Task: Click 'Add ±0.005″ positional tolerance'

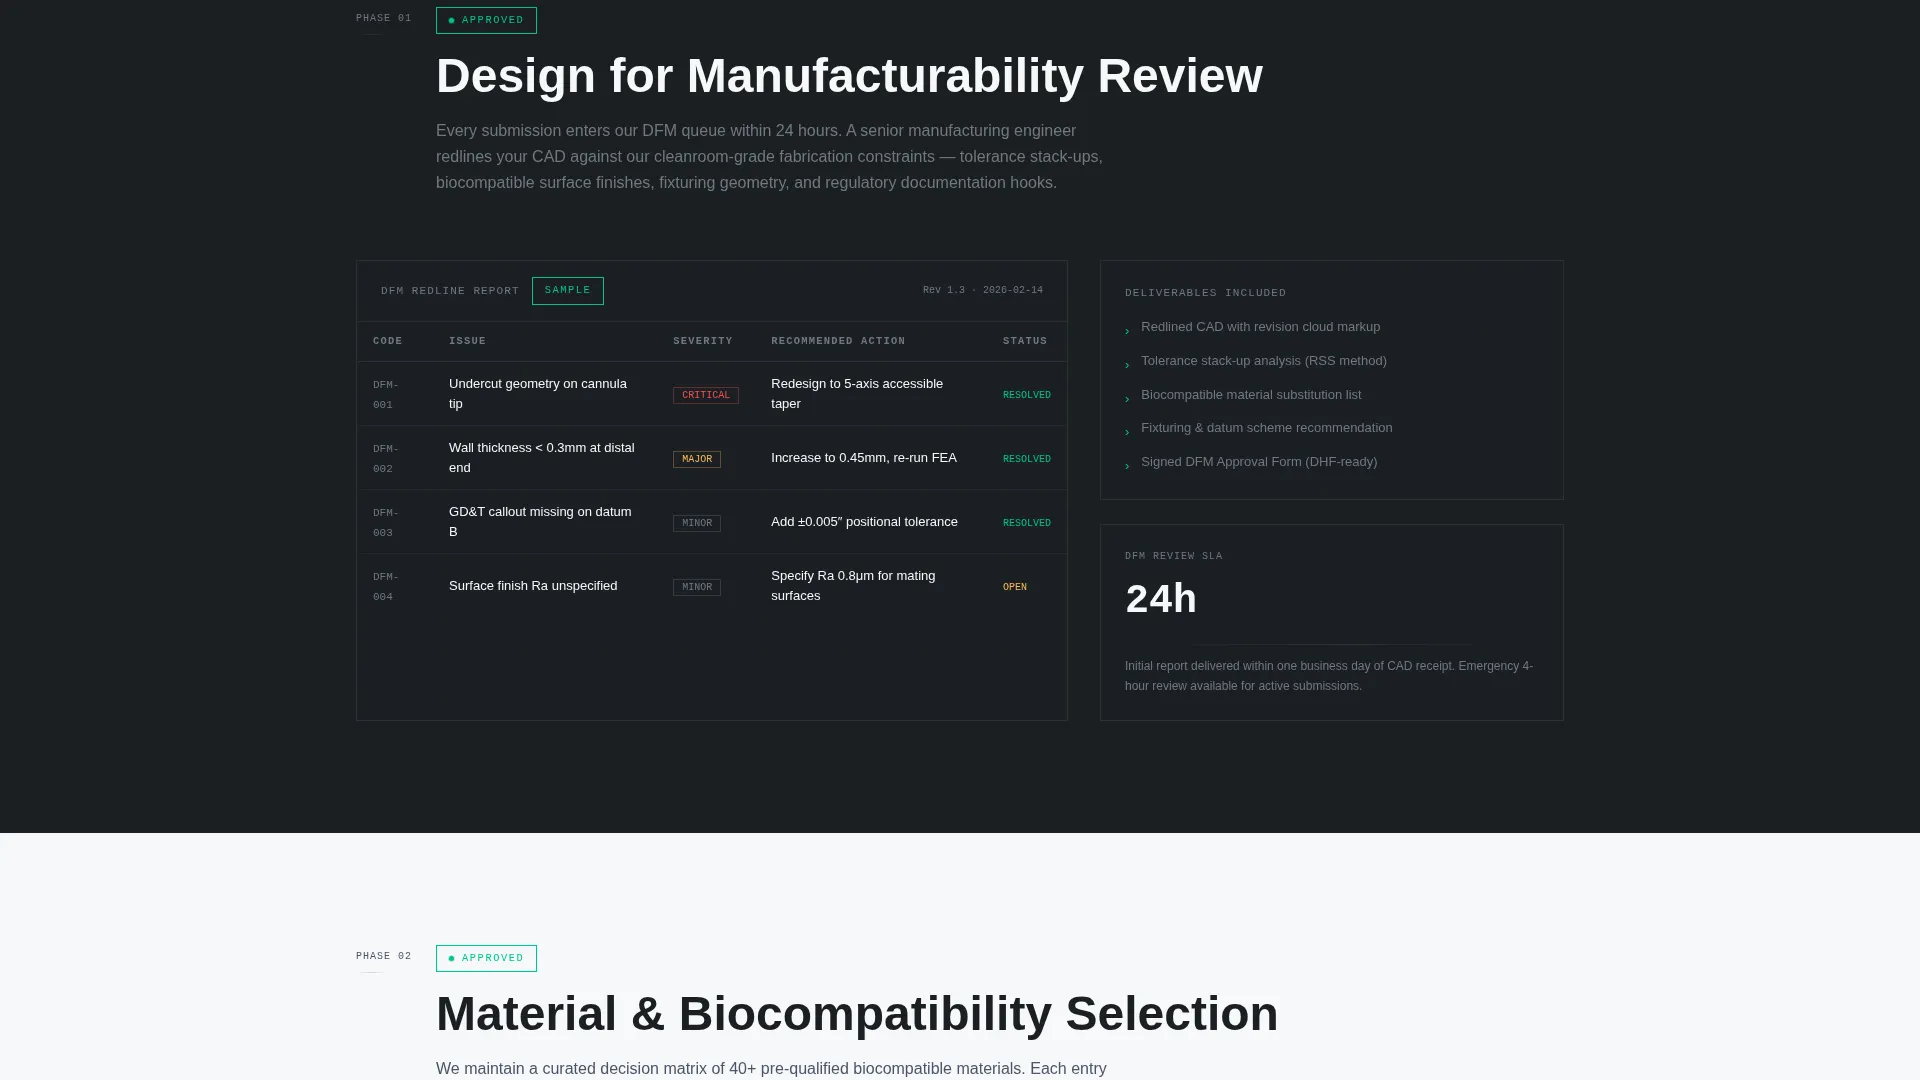Action: (x=864, y=522)
